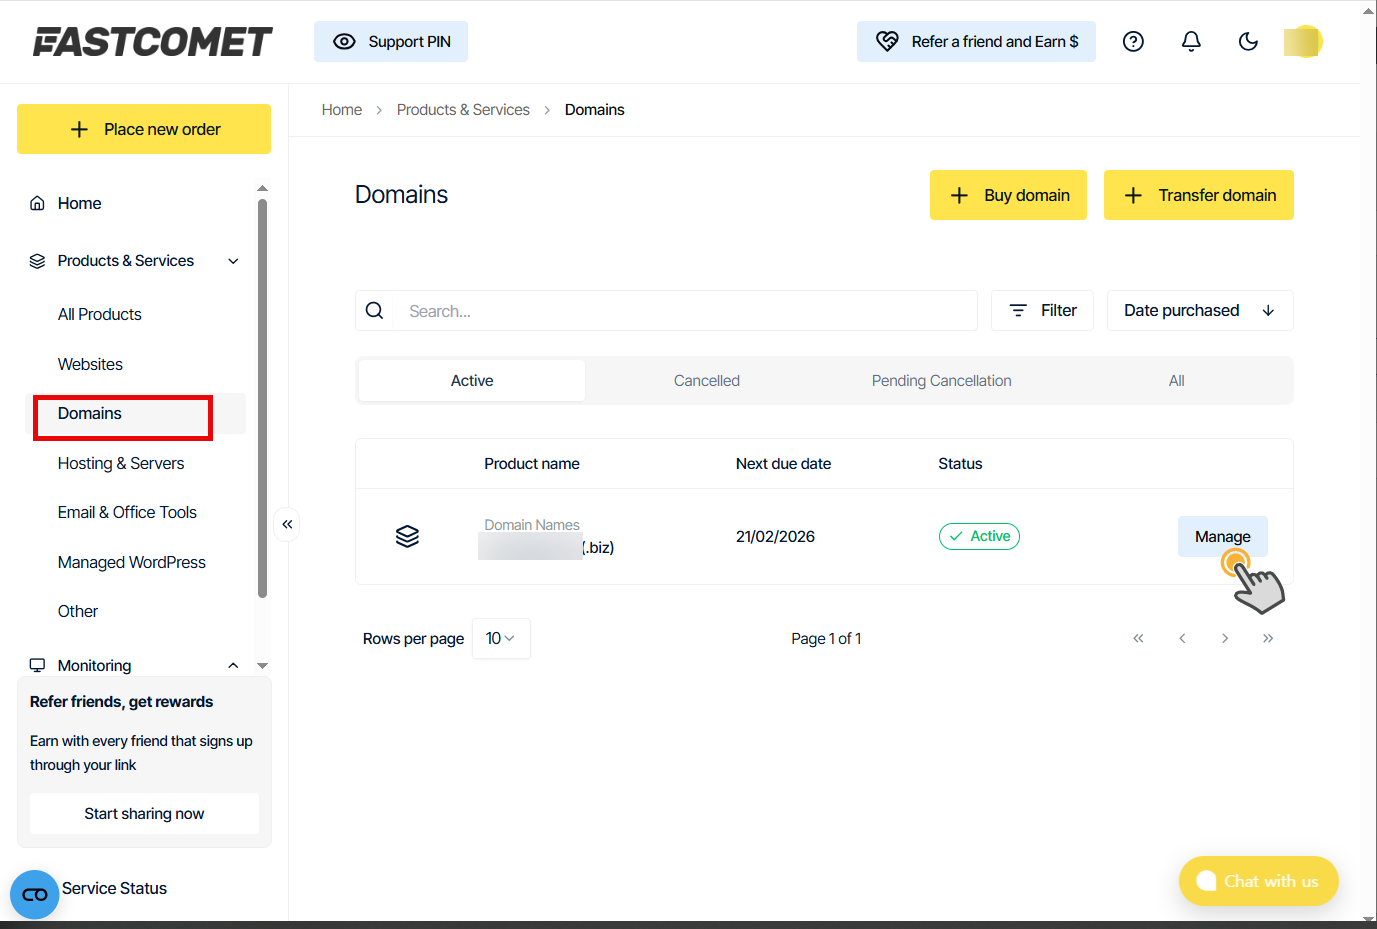
Task: Open Other in sidebar
Action: pos(78,611)
